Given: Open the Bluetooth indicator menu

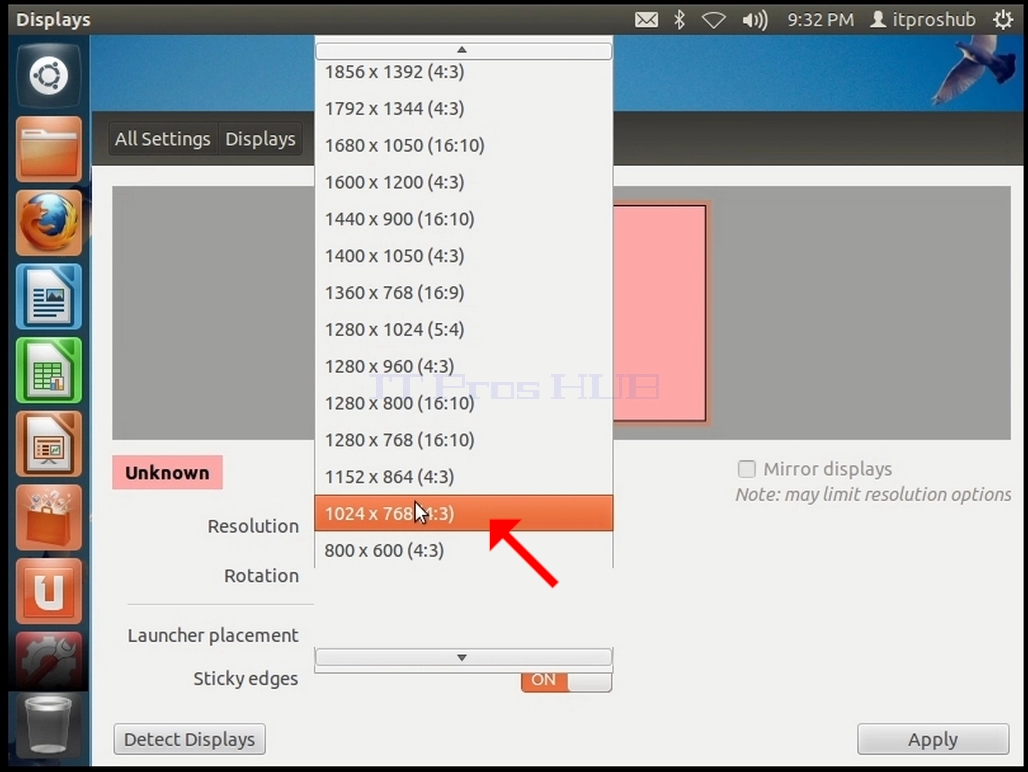Looking at the screenshot, I should click(679, 20).
